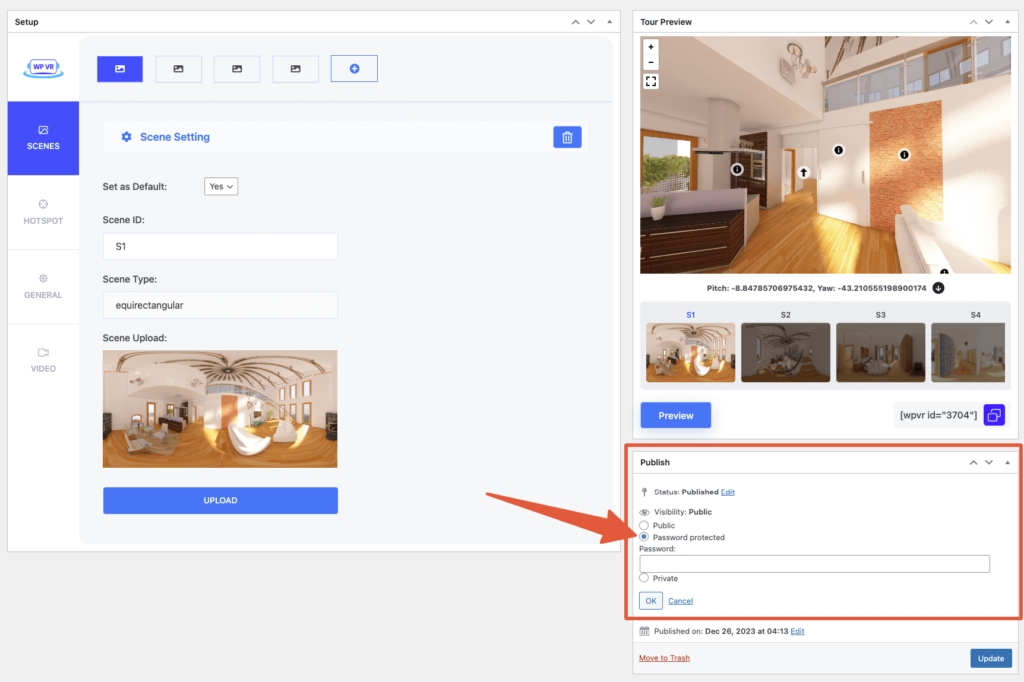Zoom in on the tour preview
This screenshot has width=1024, height=682.
click(x=650, y=47)
